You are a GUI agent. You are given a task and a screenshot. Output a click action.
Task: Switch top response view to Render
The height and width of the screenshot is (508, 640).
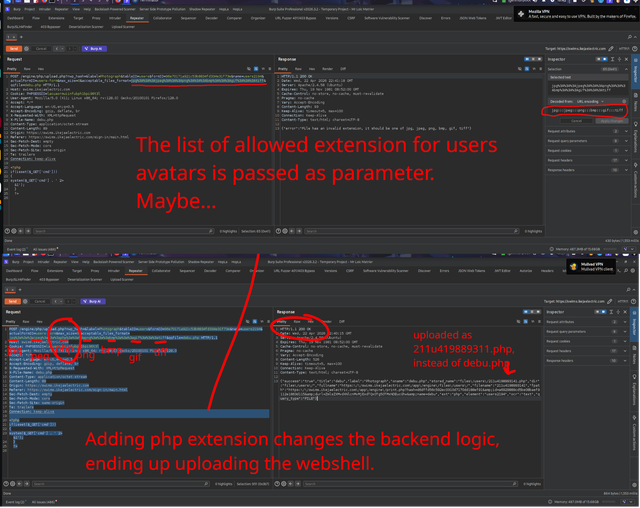pos(327,69)
